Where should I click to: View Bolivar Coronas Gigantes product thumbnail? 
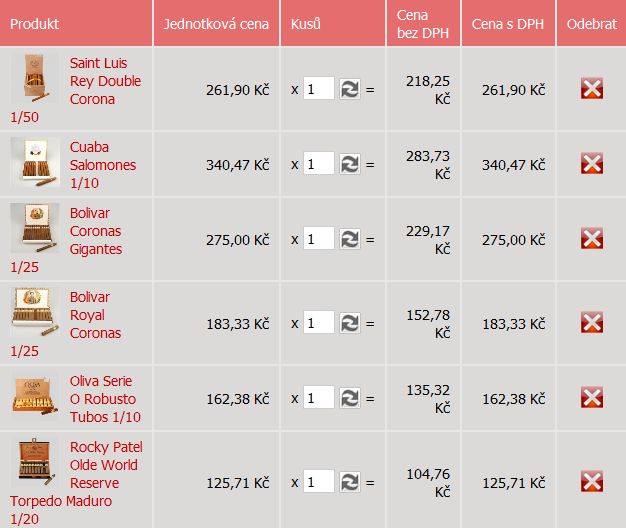[35, 228]
